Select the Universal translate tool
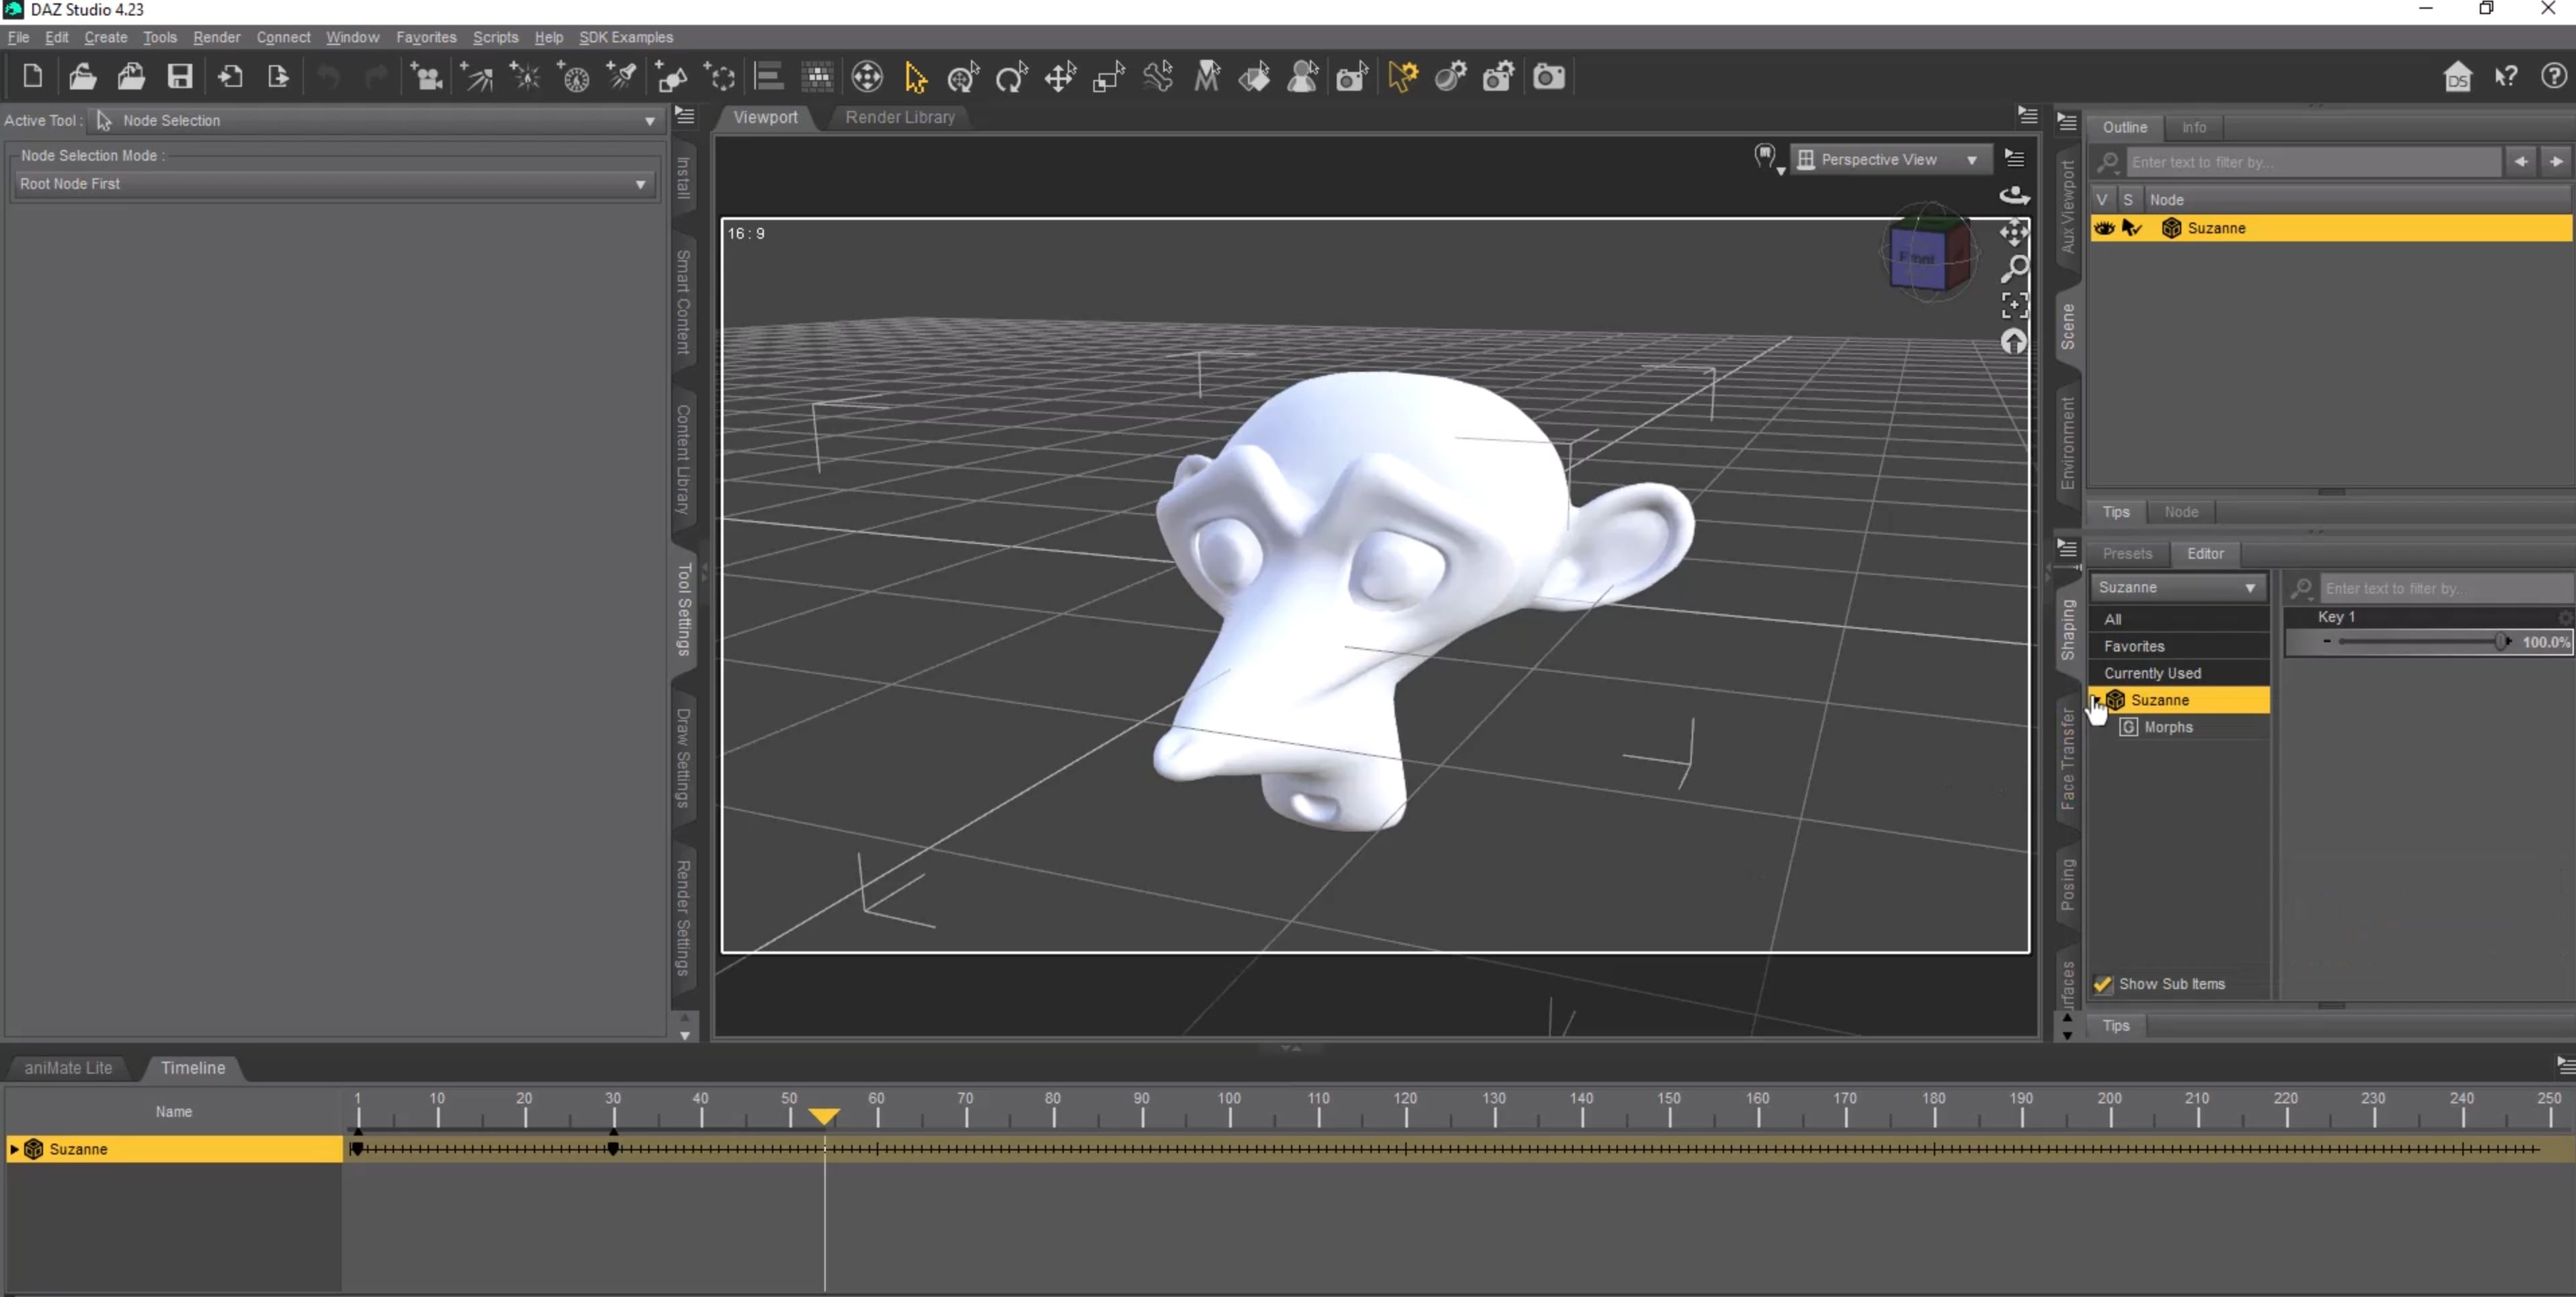The width and height of the screenshot is (2576, 1297). pos(1061,77)
